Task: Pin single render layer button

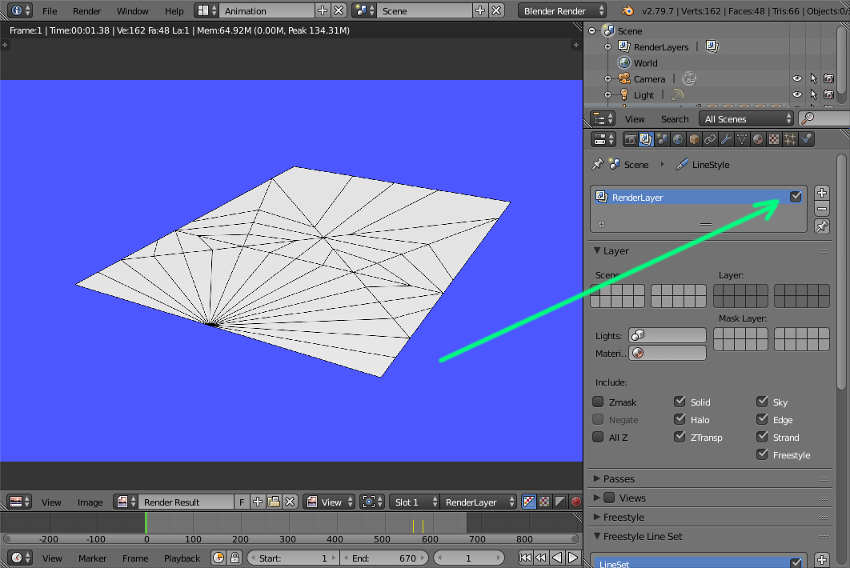Action: (x=822, y=227)
